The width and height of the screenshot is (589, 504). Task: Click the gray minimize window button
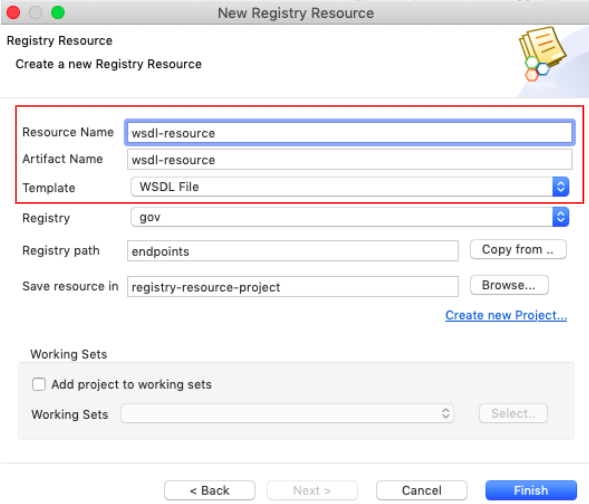coord(35,12)
